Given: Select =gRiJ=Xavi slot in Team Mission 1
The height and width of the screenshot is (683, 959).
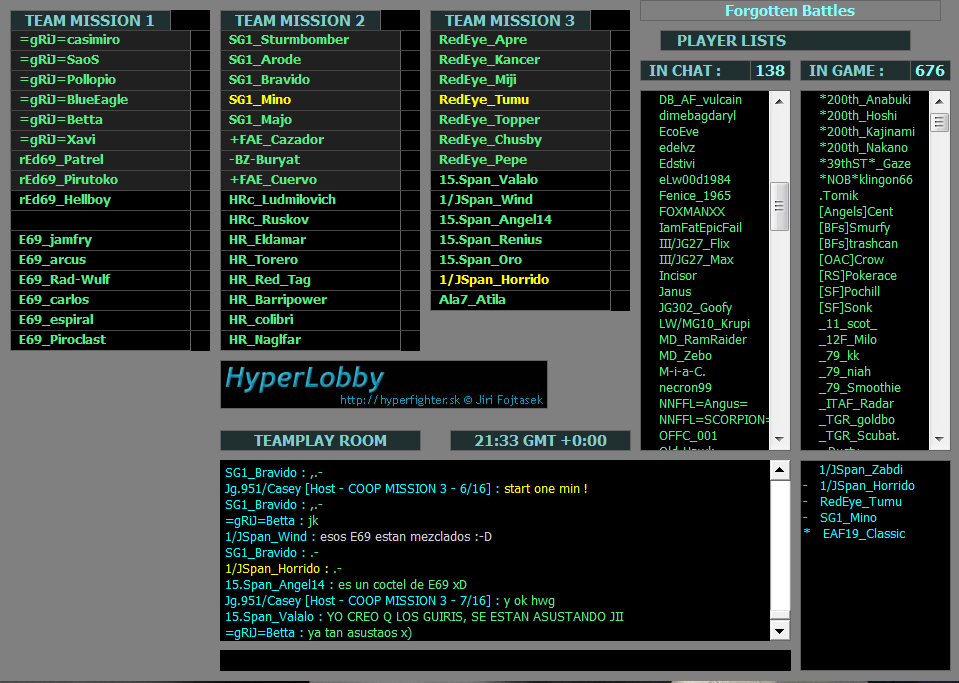Looking at the screenshot, I should (100, 139).
